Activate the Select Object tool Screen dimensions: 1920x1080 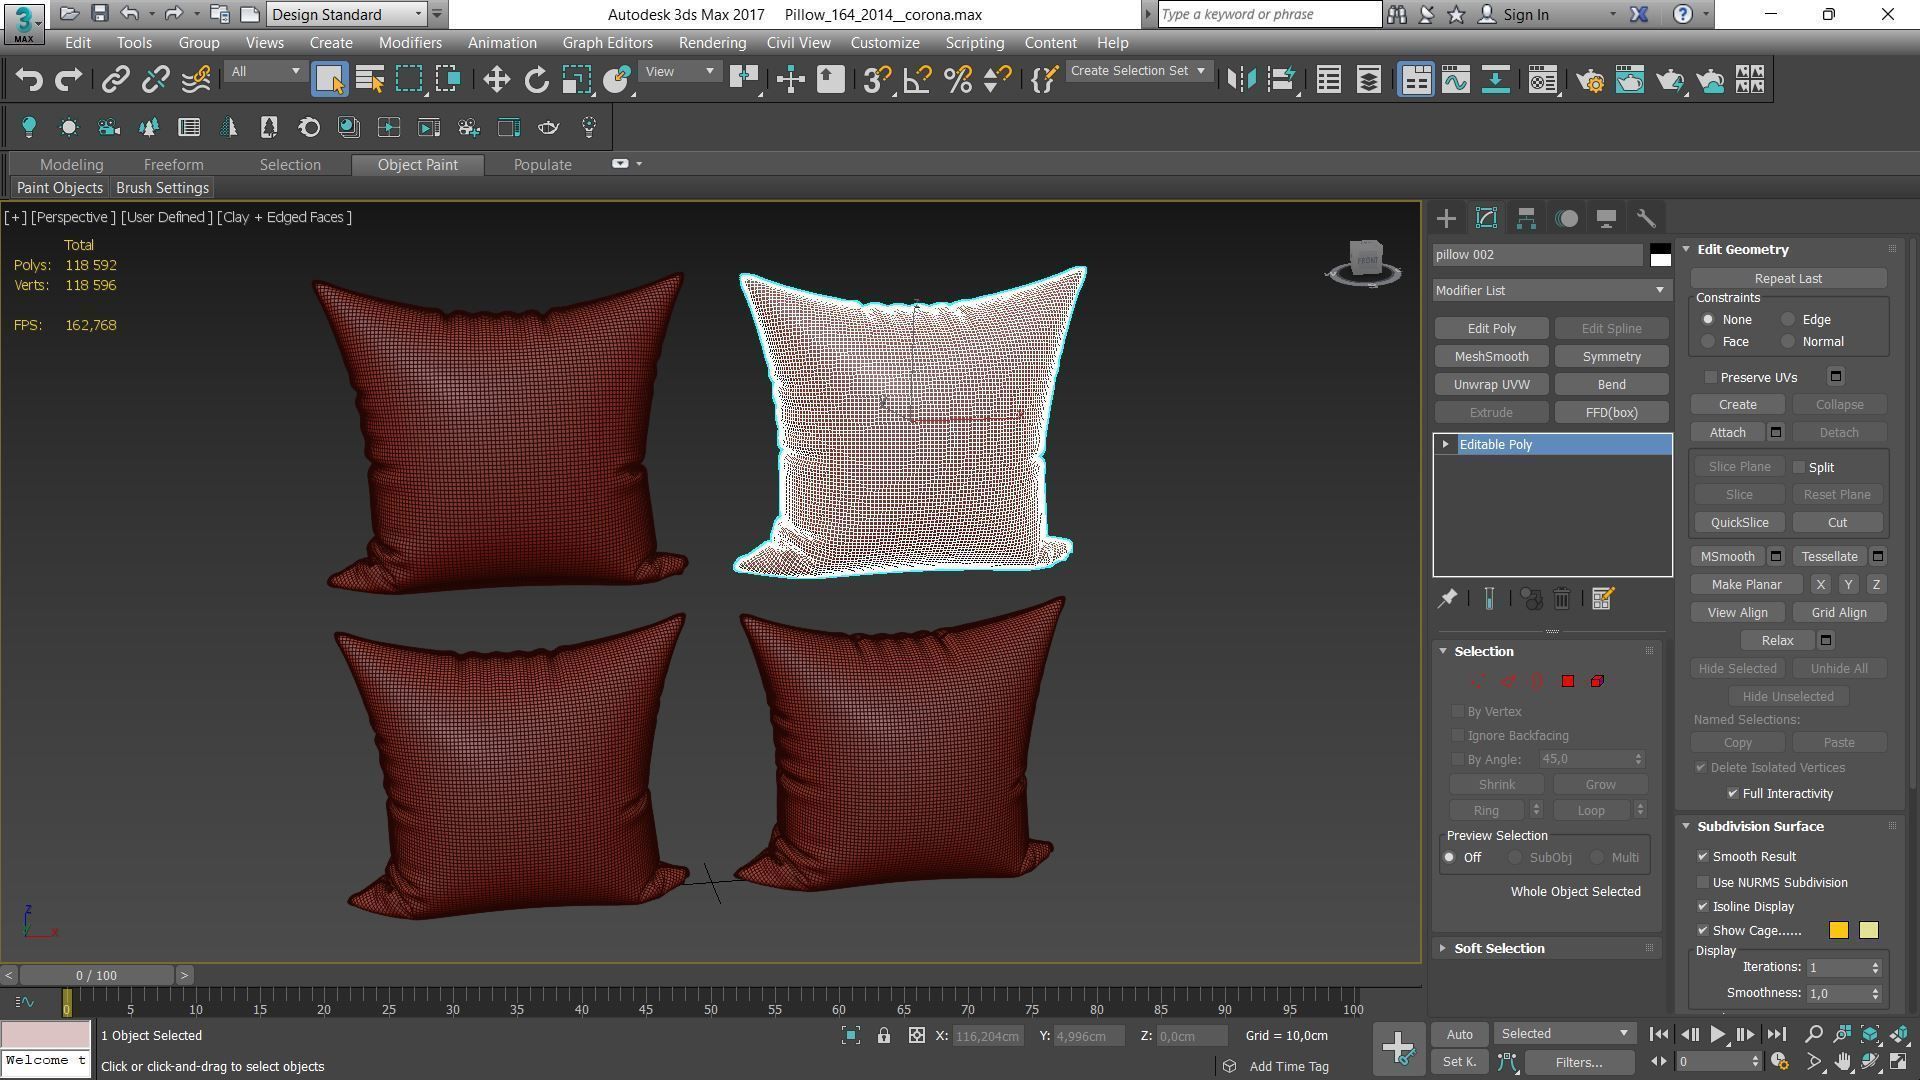point(329,80)
